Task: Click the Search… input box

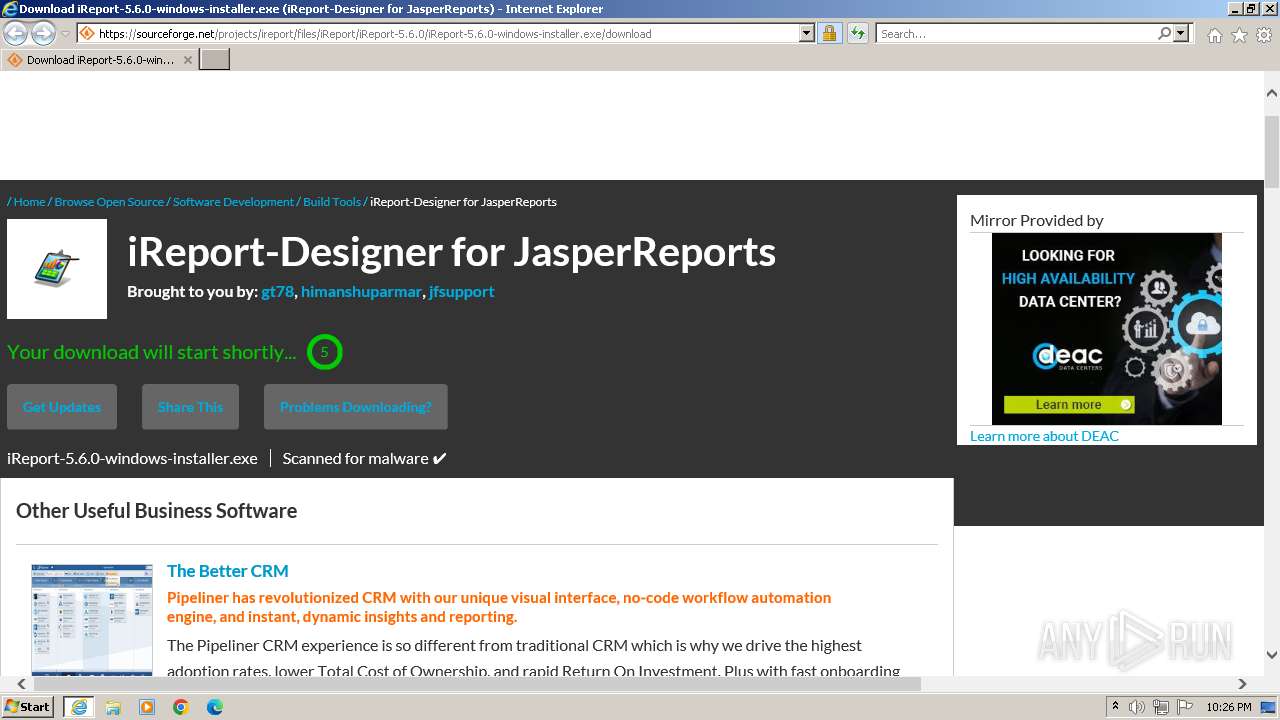Action: click(x=1015, y=33)
